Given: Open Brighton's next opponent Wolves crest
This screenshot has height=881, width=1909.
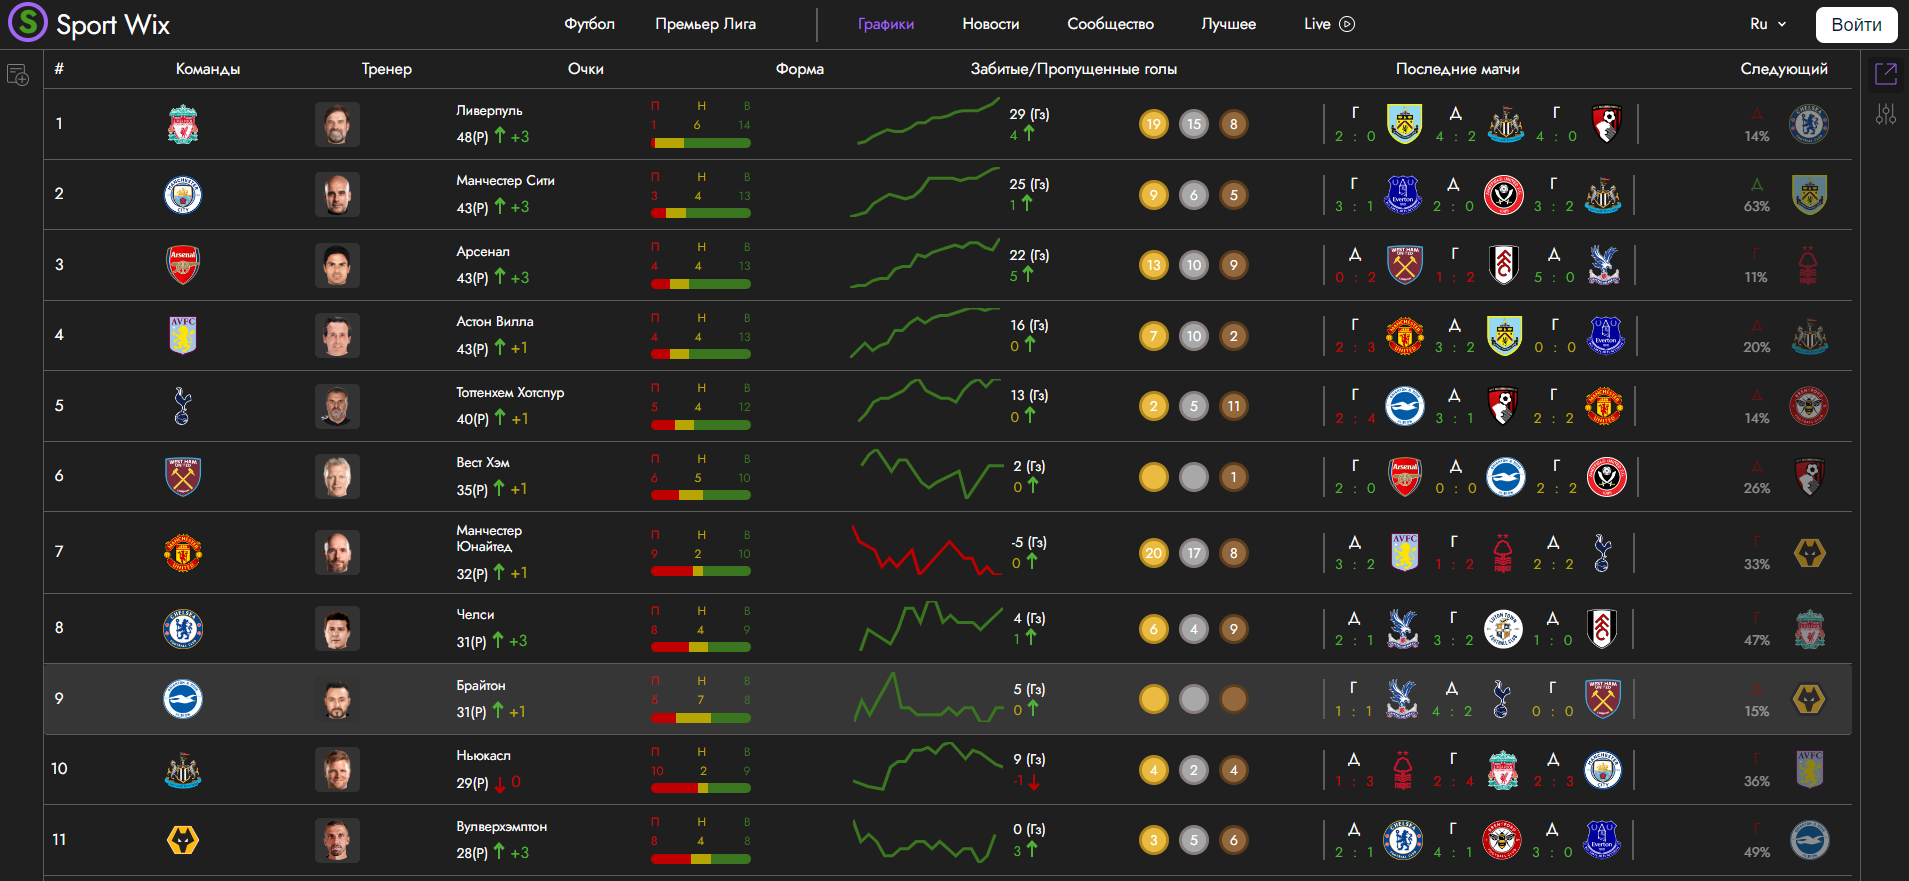Looking at the screenshot, I should point(1809,699).
